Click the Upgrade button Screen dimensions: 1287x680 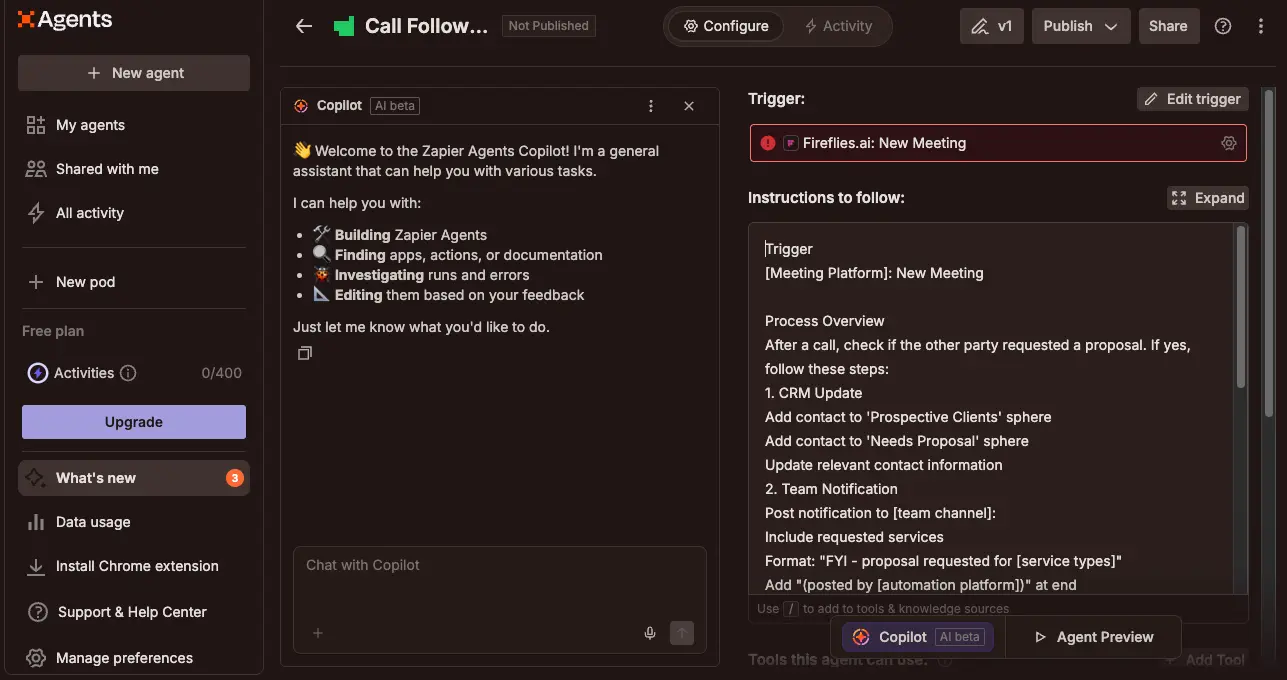[x=133, y=422]
